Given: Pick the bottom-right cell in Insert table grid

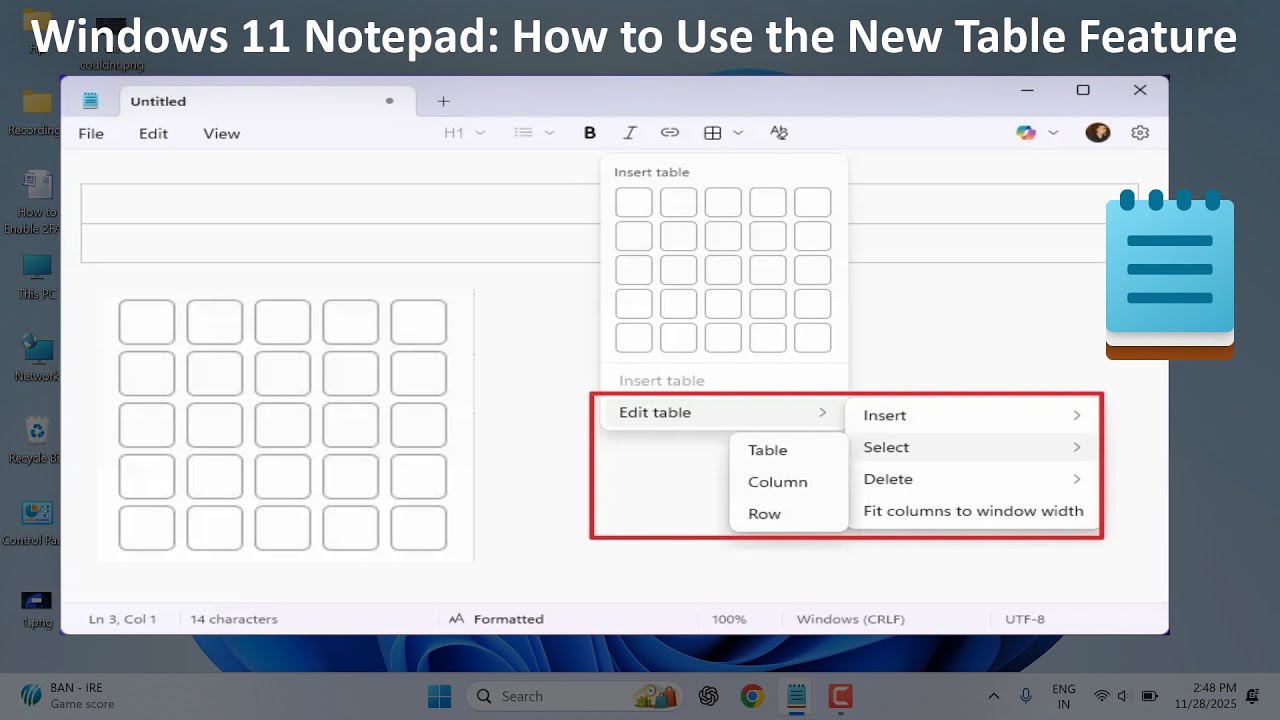Looking at the screenshot, I should click(x=812, y=337).
